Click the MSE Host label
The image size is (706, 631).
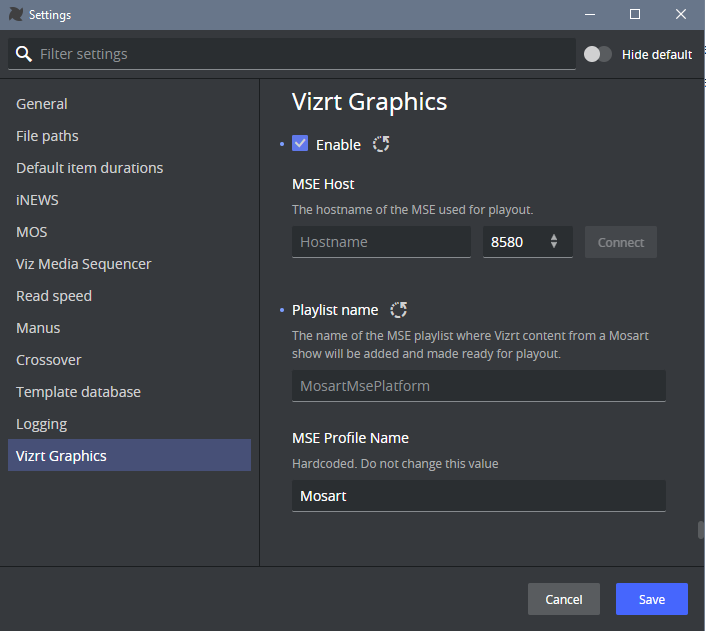[323, 184]
